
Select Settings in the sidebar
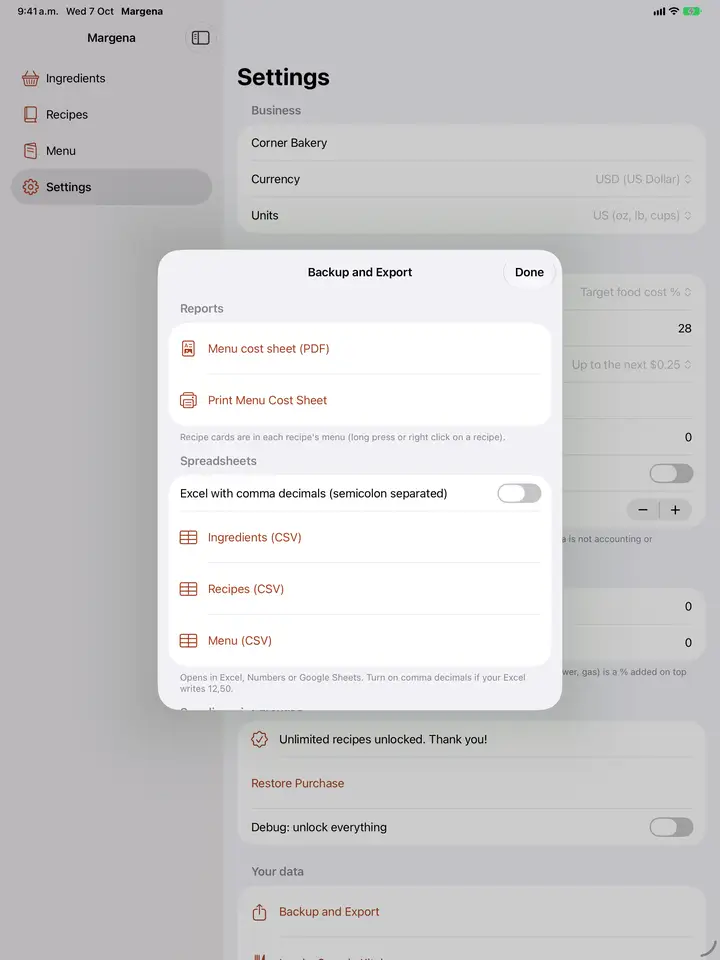(x=111, y=187)
